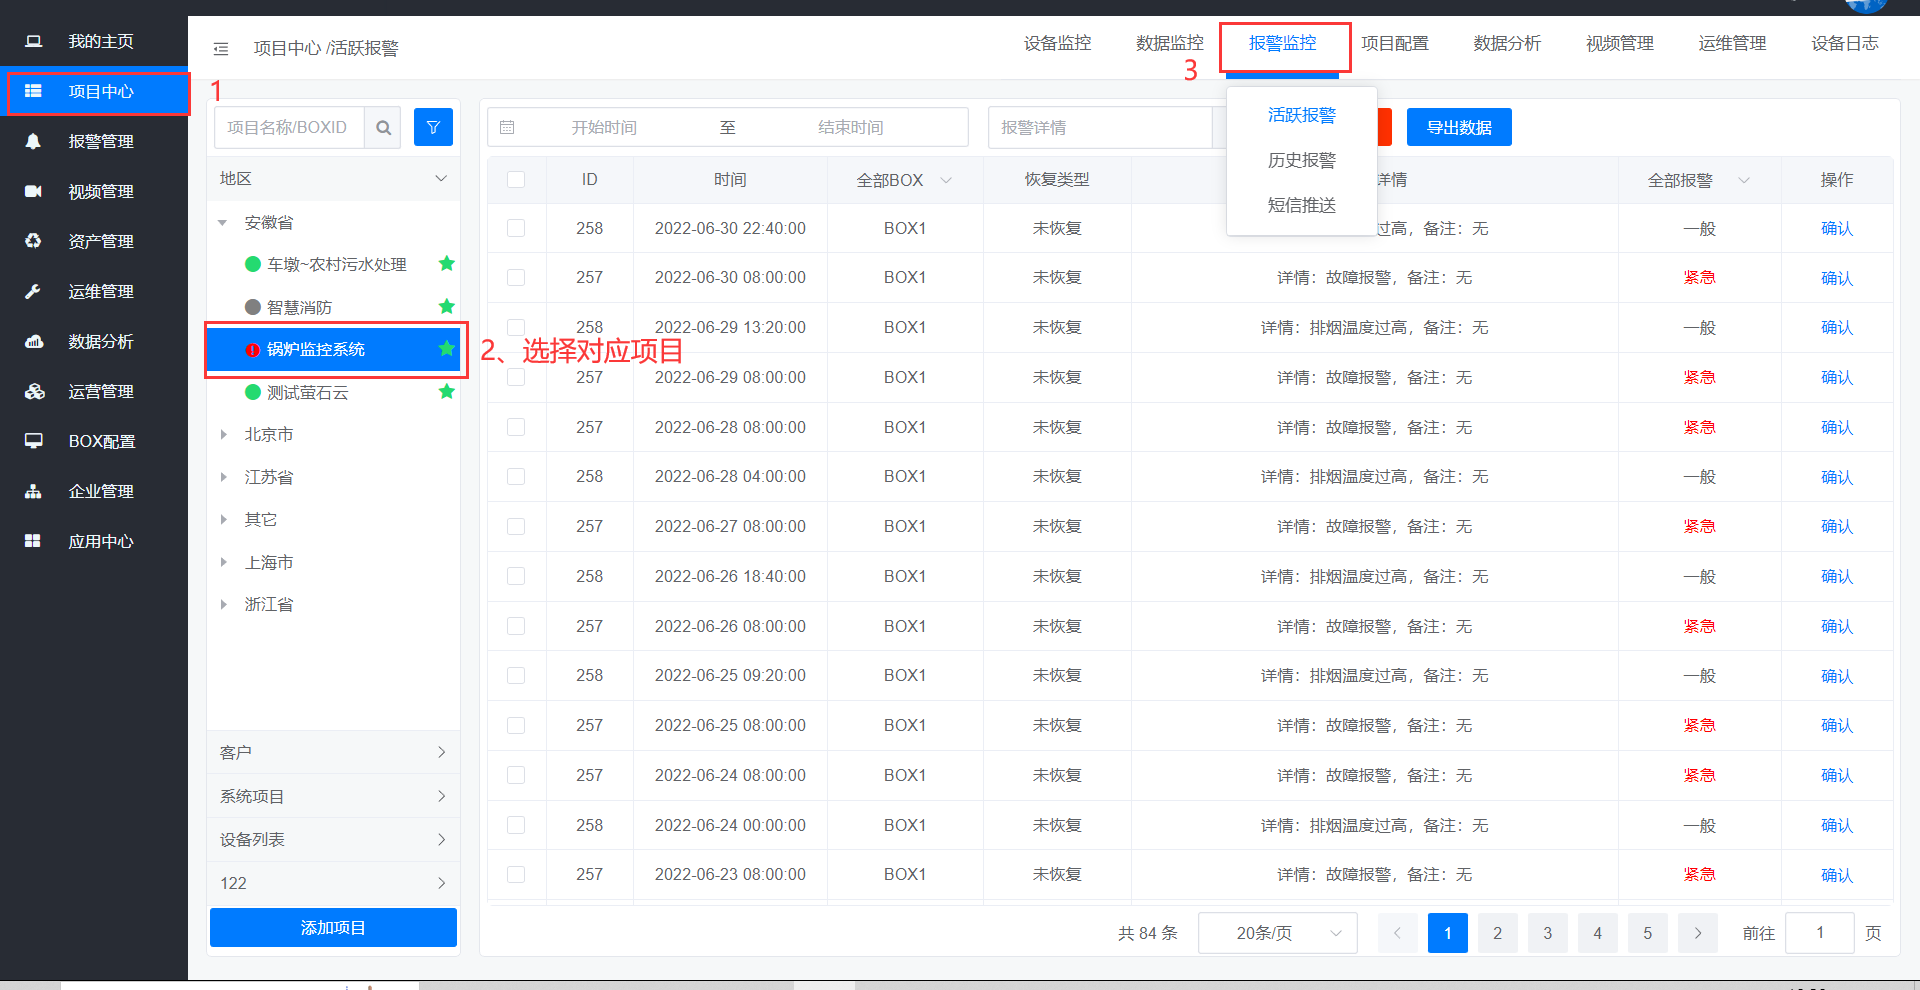Click the 导出数据 button
This screenshot has width=1920, height=990.
click(x=1458, y=128)
